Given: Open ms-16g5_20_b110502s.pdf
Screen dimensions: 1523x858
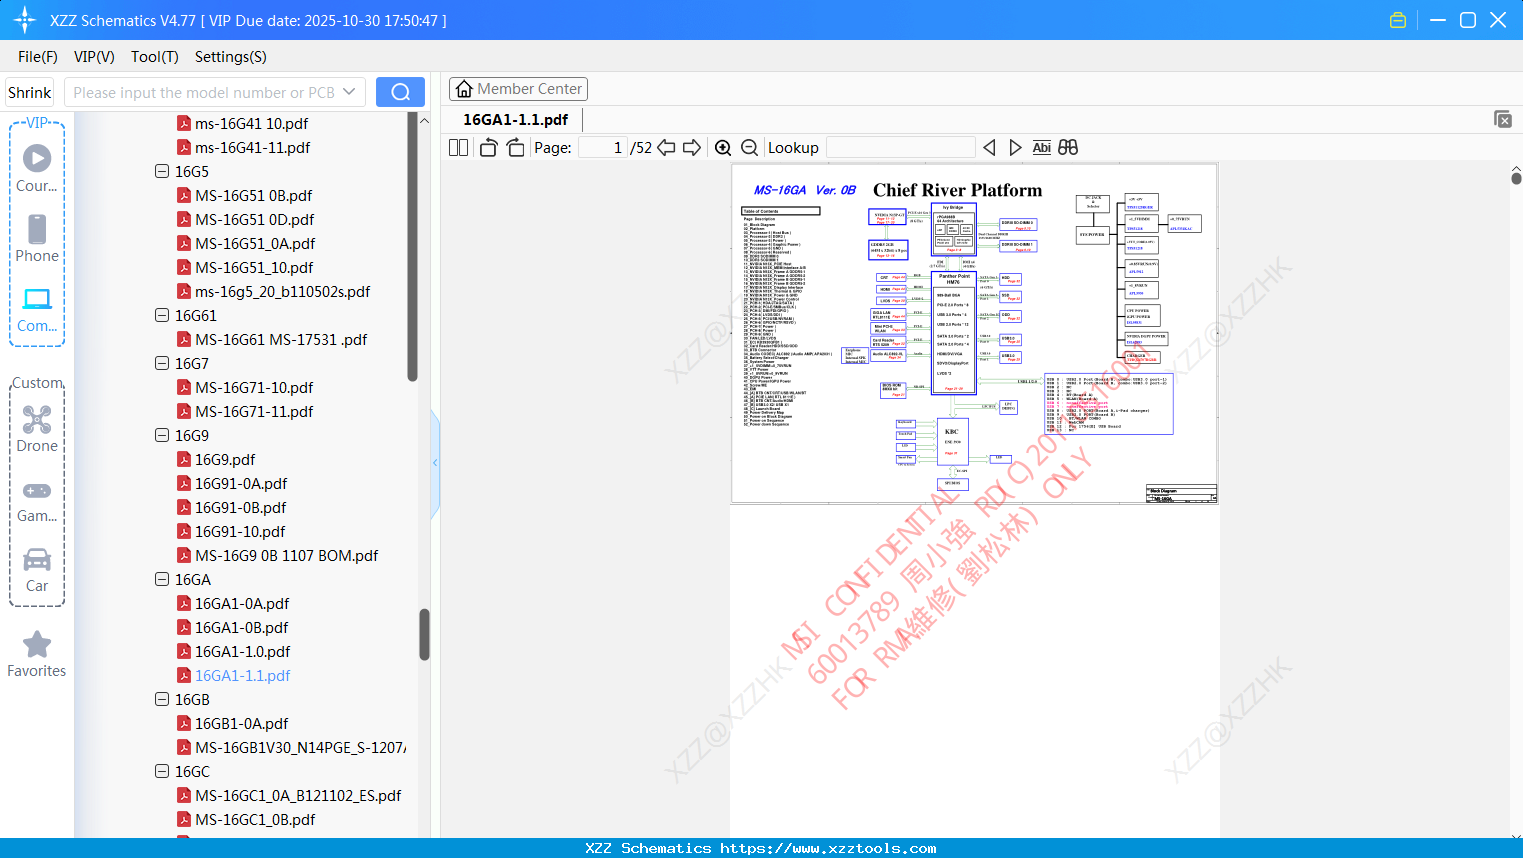Looking at the screenshot, I should [x=283, y=291].
